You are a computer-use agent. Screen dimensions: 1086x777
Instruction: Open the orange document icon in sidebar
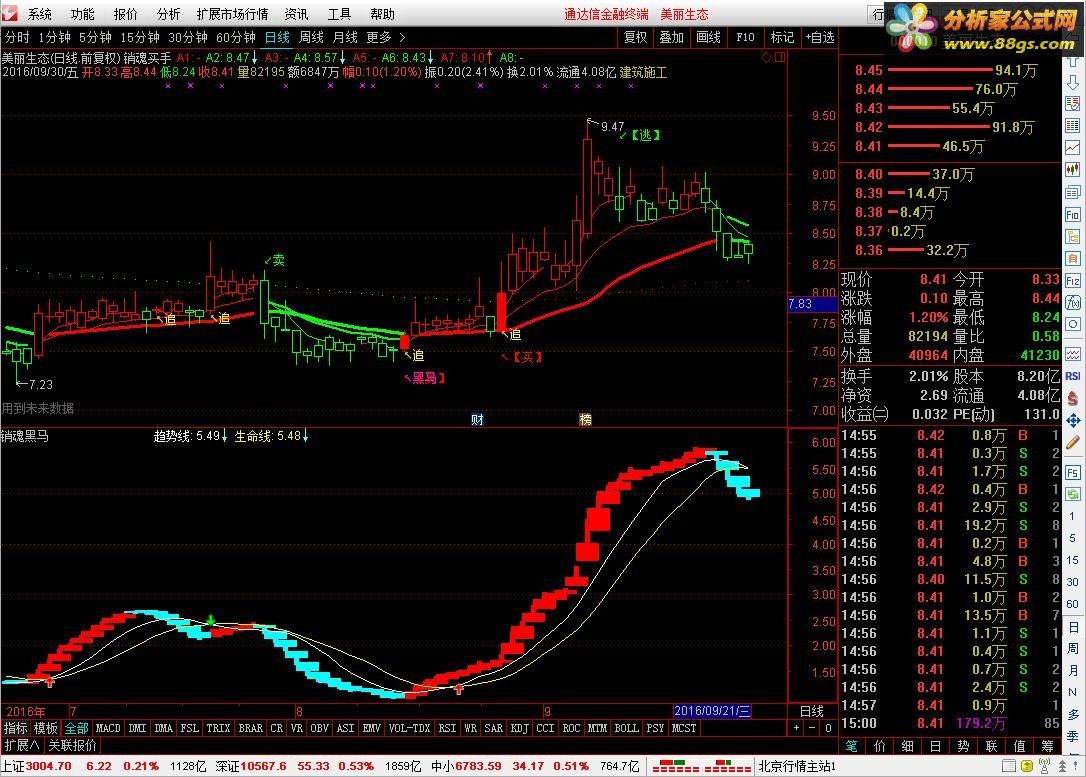[1072, 259]
